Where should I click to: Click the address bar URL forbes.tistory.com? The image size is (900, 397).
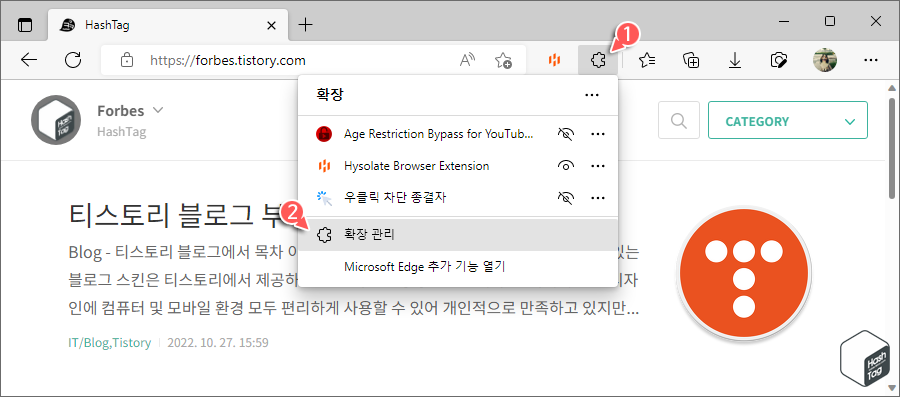(228, 60)
